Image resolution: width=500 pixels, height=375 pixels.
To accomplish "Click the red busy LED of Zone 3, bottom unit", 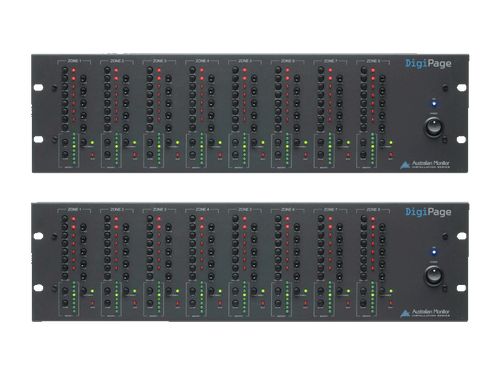I will coord(178,304).
